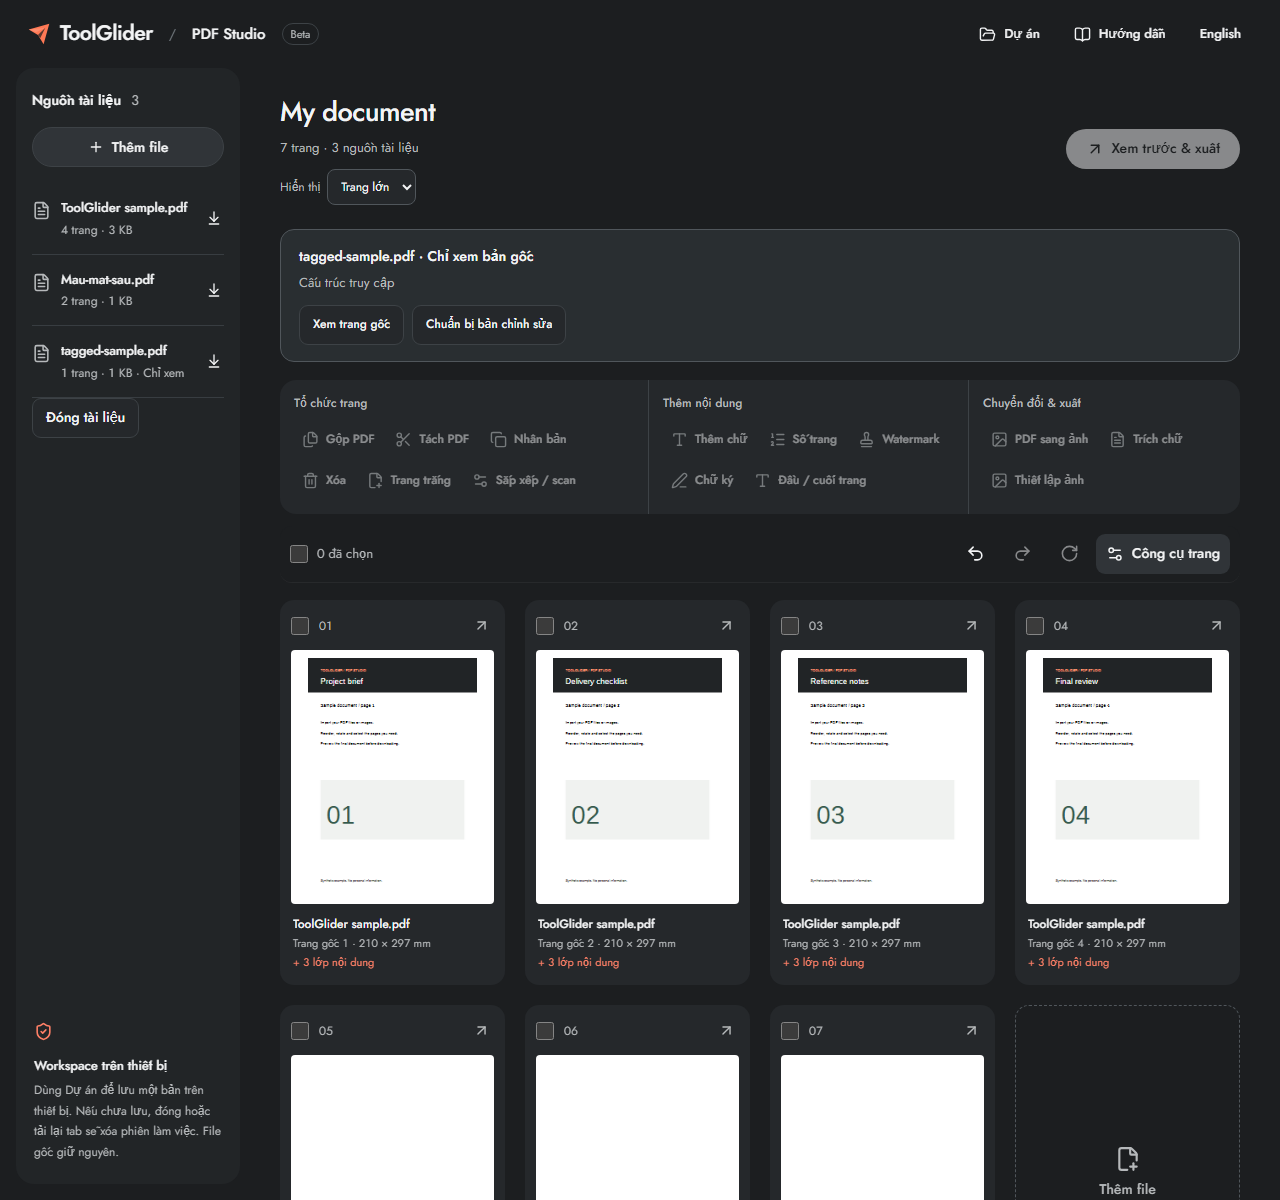Choose the Watermark tool
Screen dimensions: 1280x1200
(900, 439)
